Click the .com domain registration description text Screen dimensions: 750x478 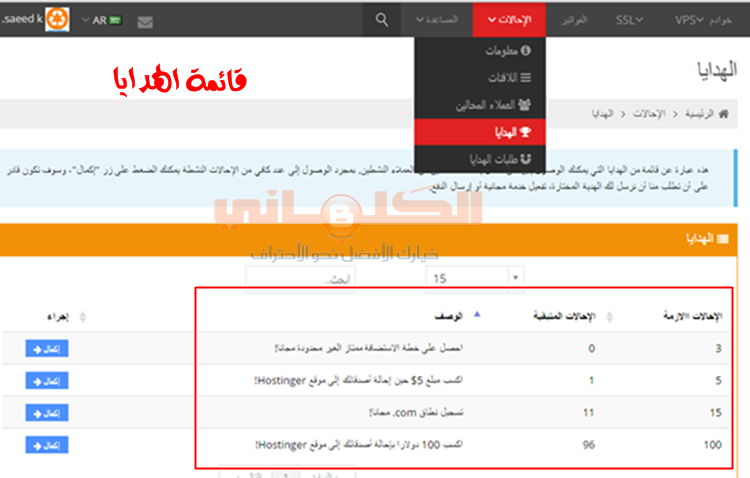416,412
